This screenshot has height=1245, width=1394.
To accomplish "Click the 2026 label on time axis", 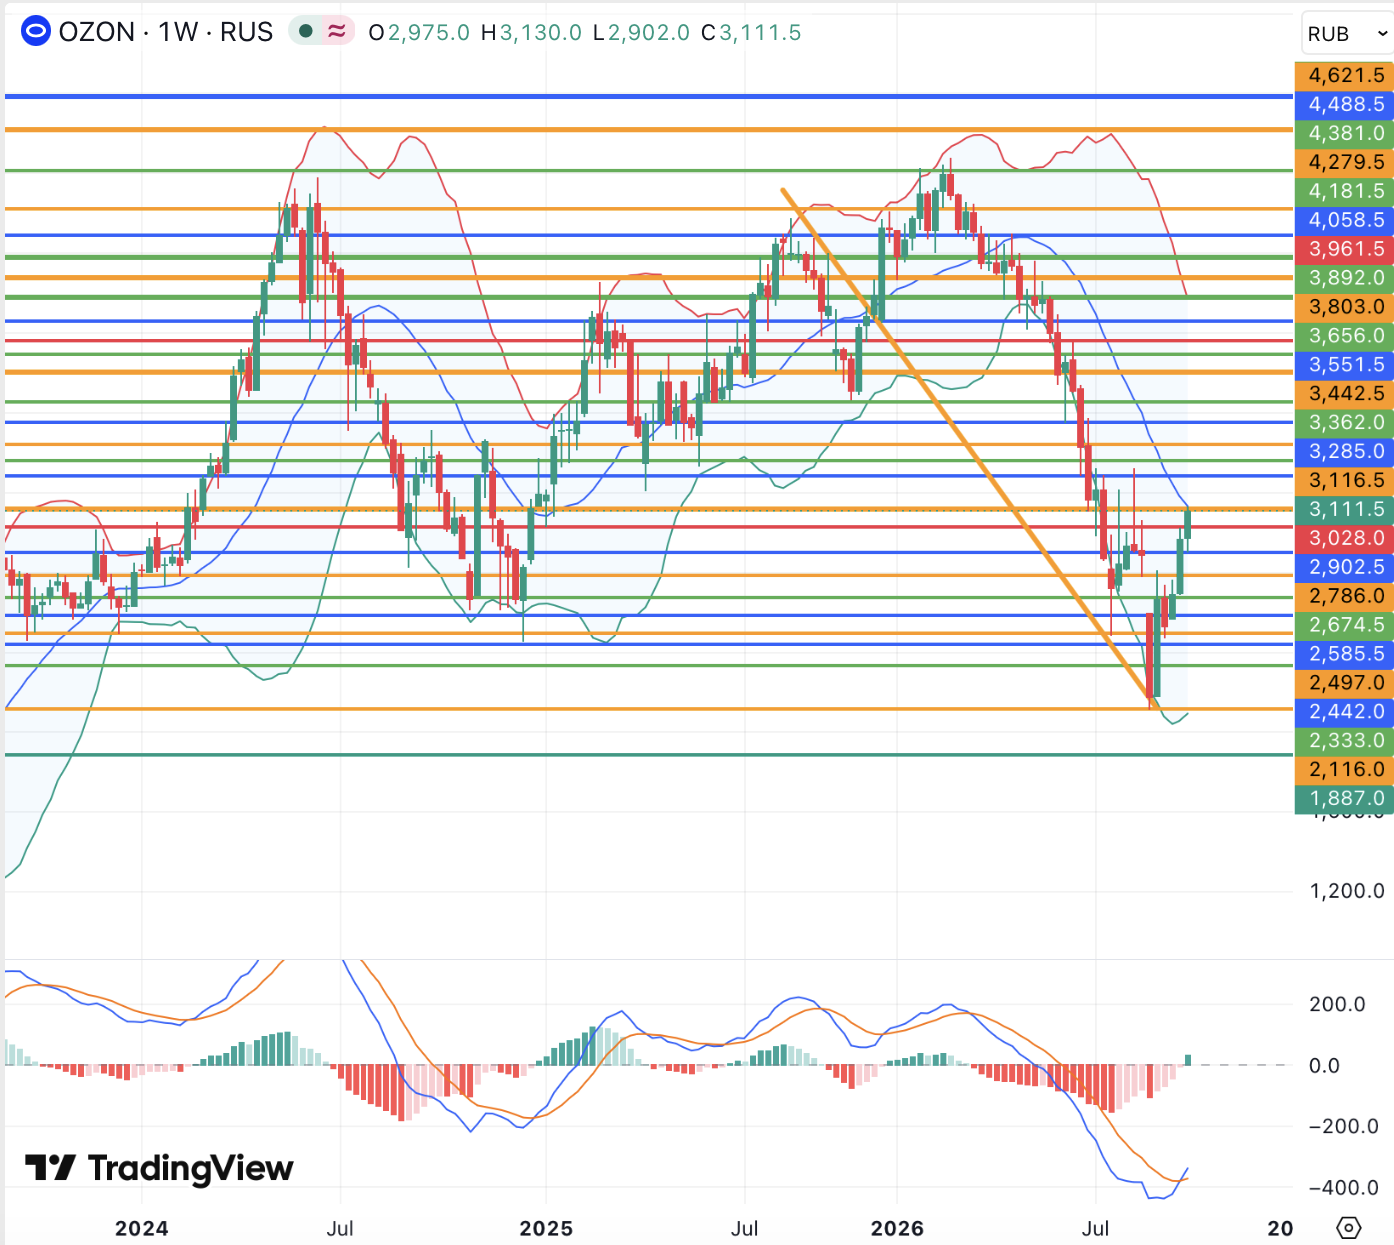I will (x=897, y=1228).
